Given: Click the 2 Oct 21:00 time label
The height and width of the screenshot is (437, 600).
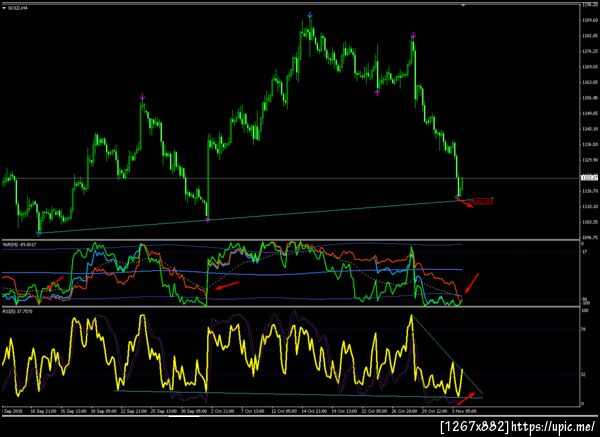Looking at the screenshot, I should pos(222,411).
